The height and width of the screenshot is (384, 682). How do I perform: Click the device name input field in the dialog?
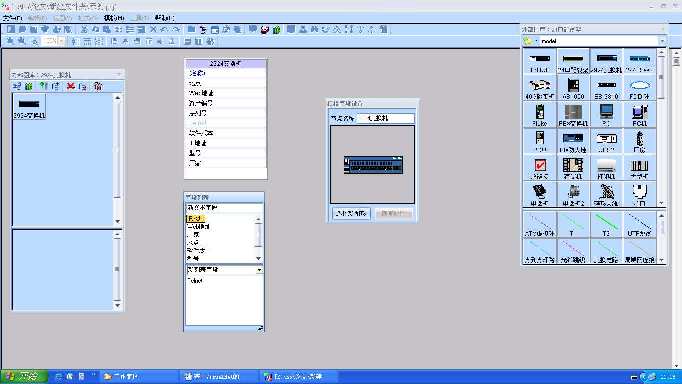click(385, 118)
